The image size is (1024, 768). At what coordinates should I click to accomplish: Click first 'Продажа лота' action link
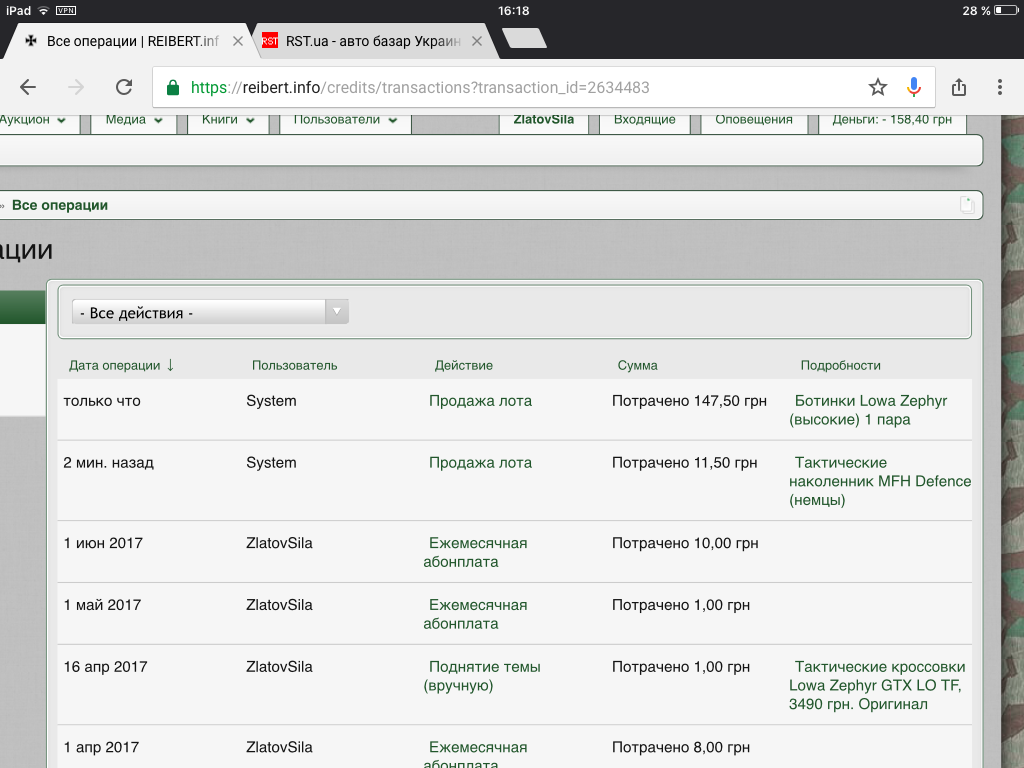[x=480, y=401]
